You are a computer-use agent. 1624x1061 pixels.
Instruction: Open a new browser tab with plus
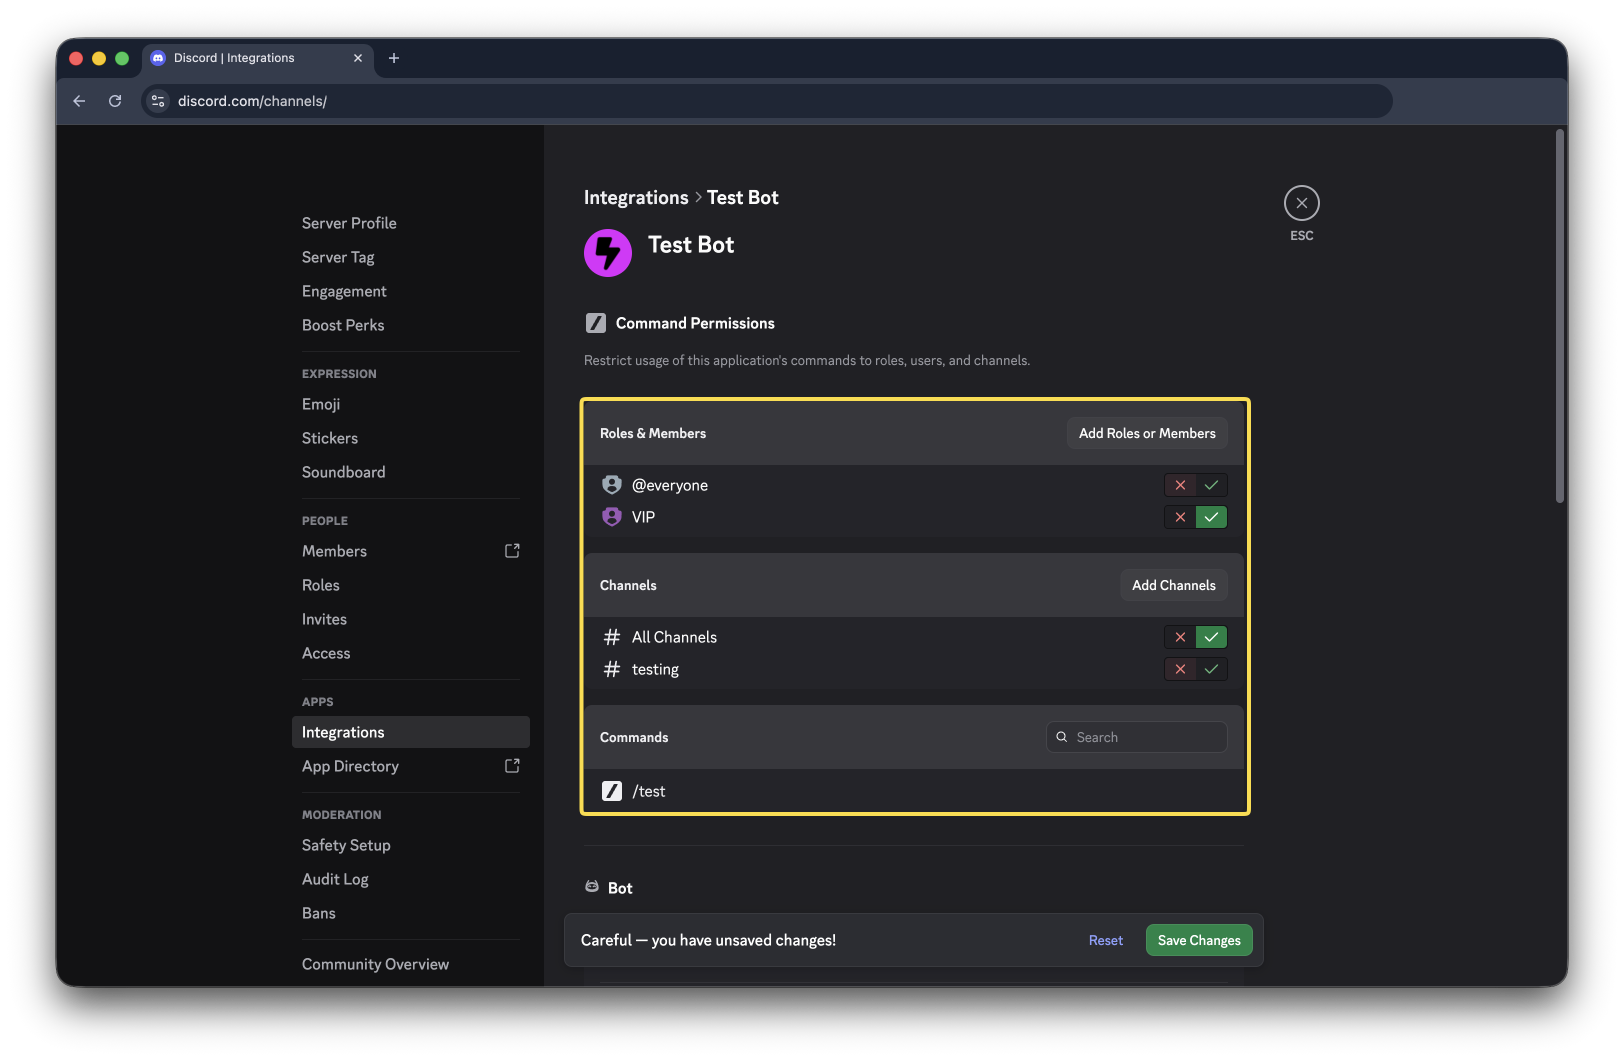tap(394, 58)
